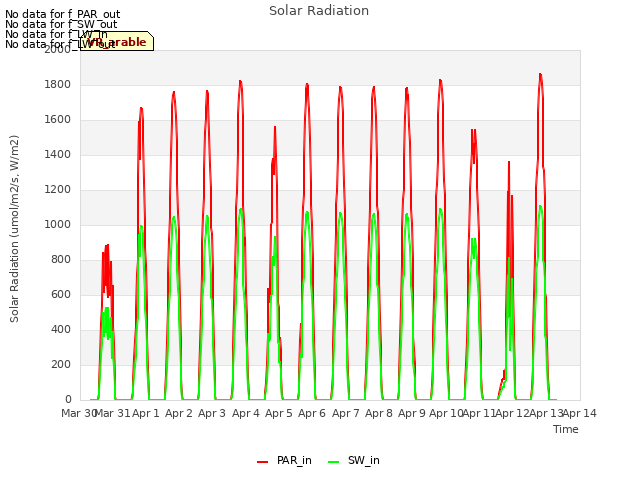Click the Apr 2 x-axis tick label

point(179,413)
